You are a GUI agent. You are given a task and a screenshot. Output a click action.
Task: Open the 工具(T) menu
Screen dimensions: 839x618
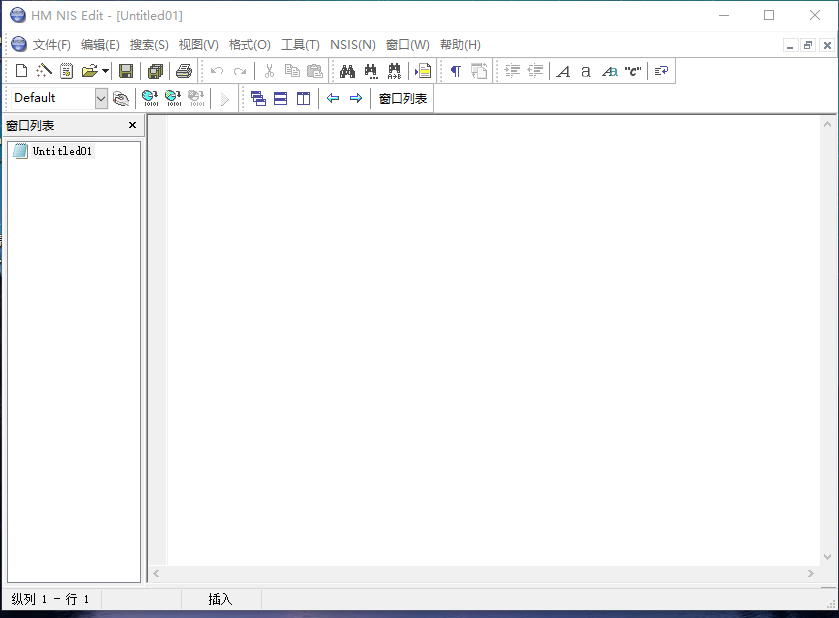[x=300, y=45]
